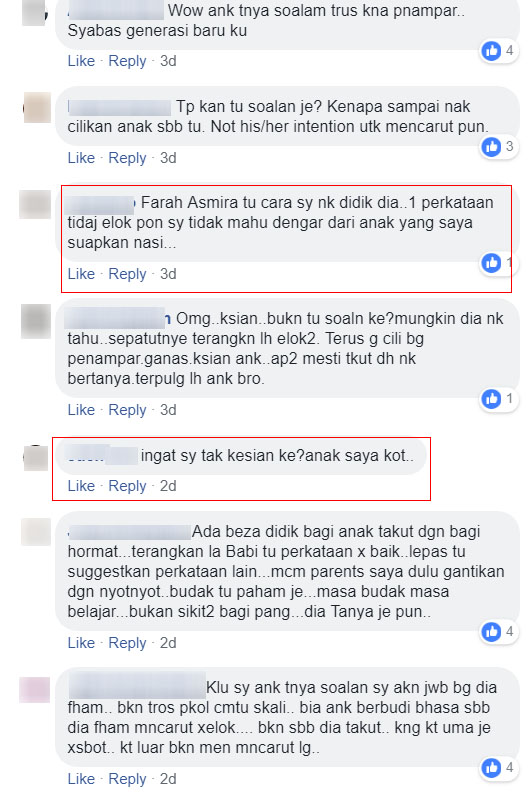Like the 'Ada beza didik bagi anak' comment

point(81,643)
